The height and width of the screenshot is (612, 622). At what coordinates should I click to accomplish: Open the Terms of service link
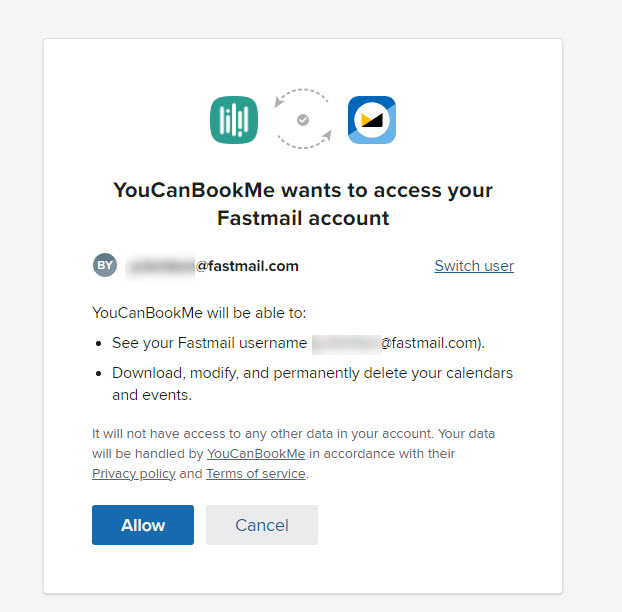point(256,474)
